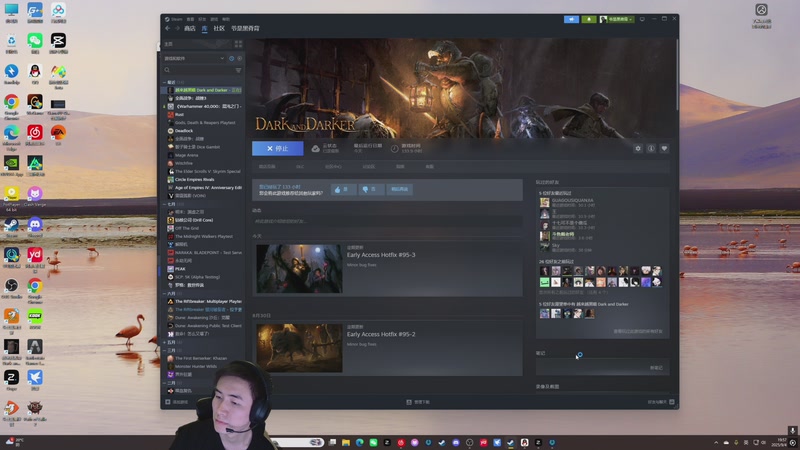Click the blue Stop (停止) button
The width and height of the screenshot is (800, 450).
click(x=278, y=148)
